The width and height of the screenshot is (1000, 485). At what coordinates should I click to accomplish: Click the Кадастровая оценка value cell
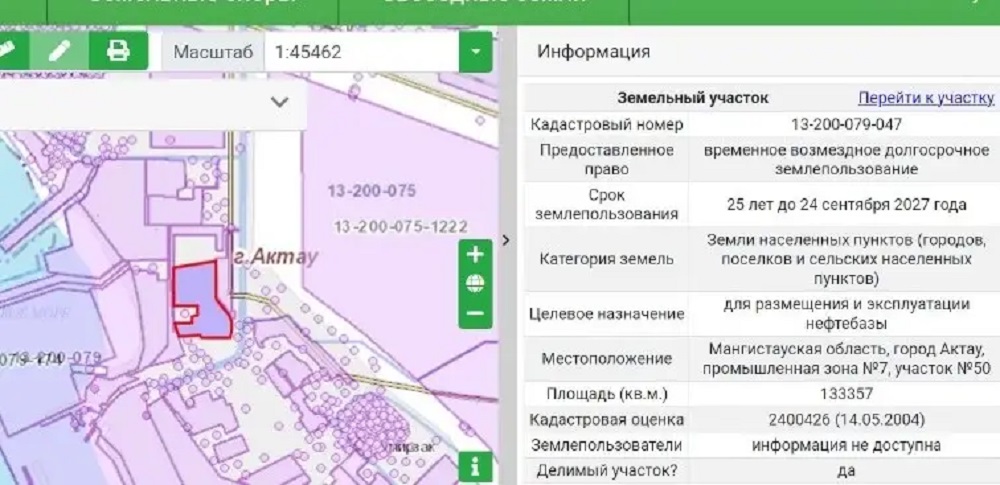pyautogui.click(x=846, y=419)
